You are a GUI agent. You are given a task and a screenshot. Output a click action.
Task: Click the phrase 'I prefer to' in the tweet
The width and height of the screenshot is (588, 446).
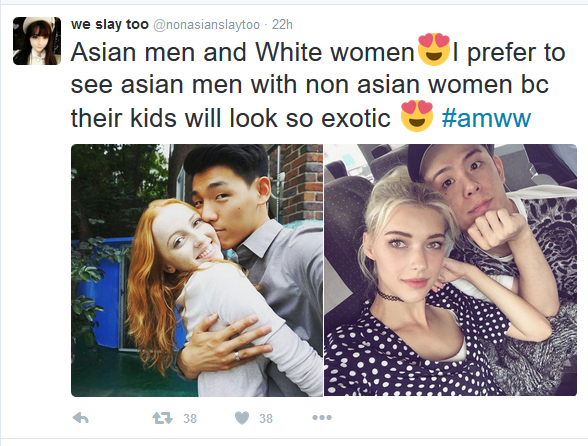point(508,53)
